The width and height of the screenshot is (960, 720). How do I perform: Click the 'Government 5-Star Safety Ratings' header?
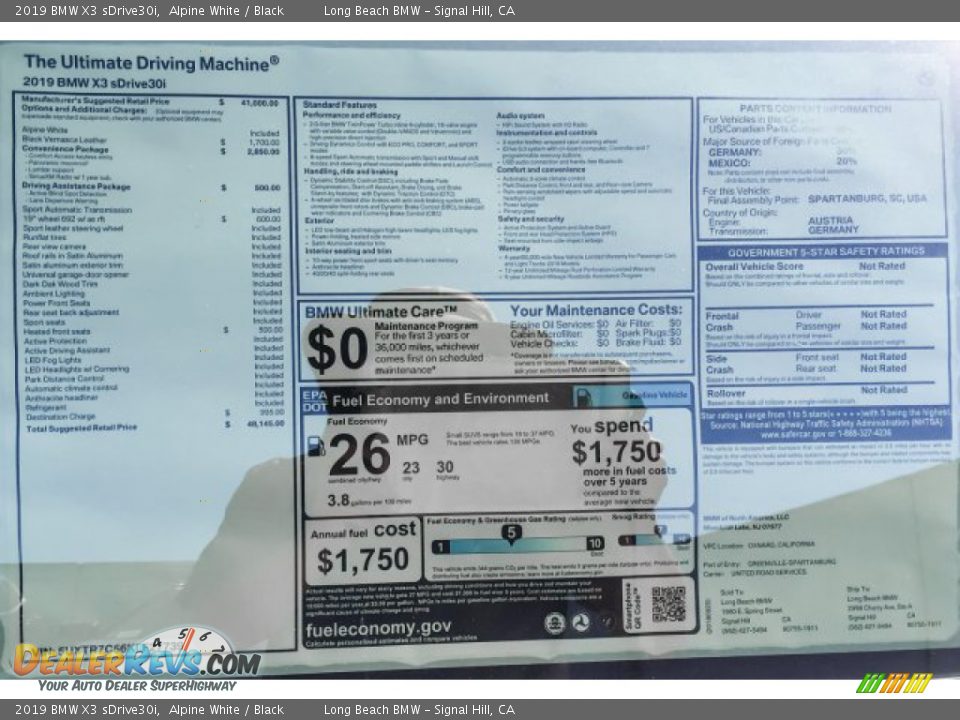(x=825, y=252)
